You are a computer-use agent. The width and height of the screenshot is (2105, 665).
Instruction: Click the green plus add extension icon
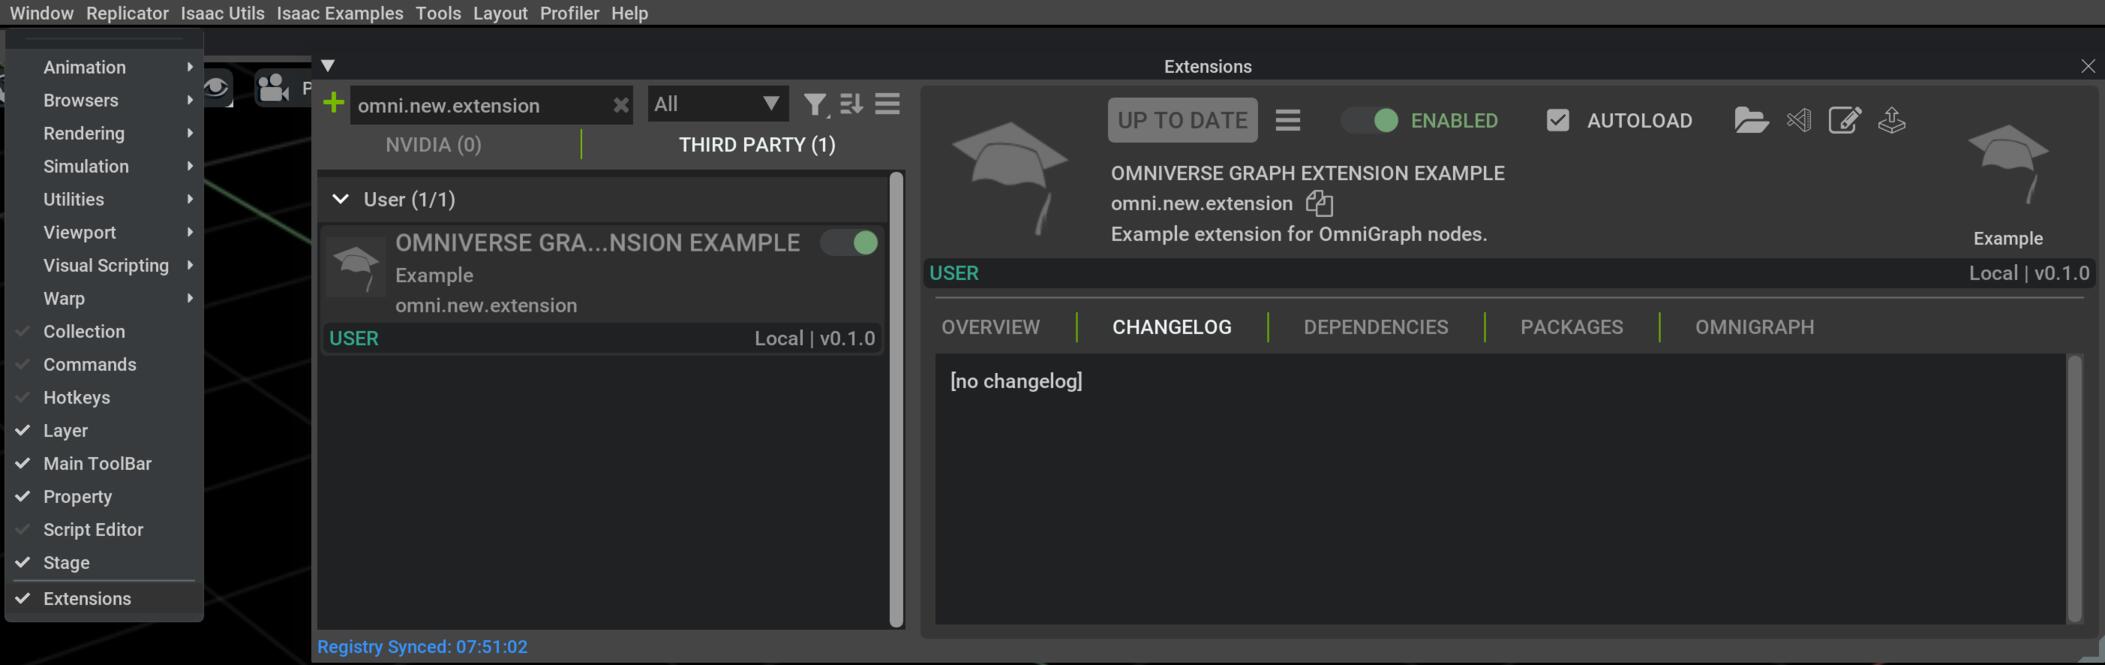(x=333, y=104)
